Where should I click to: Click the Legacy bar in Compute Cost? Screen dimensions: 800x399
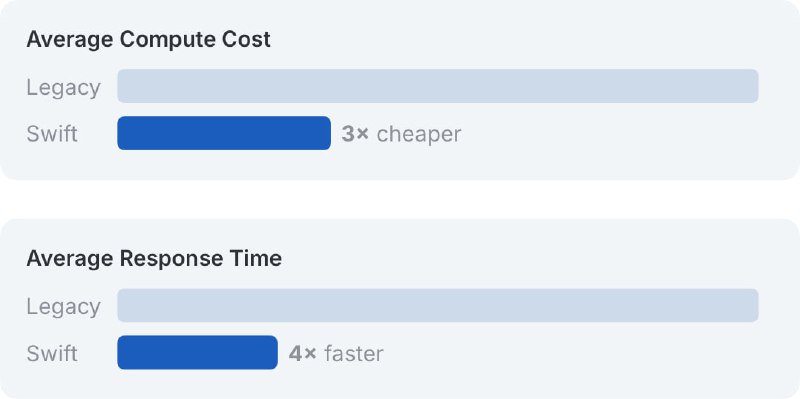(x=438, y=86)
